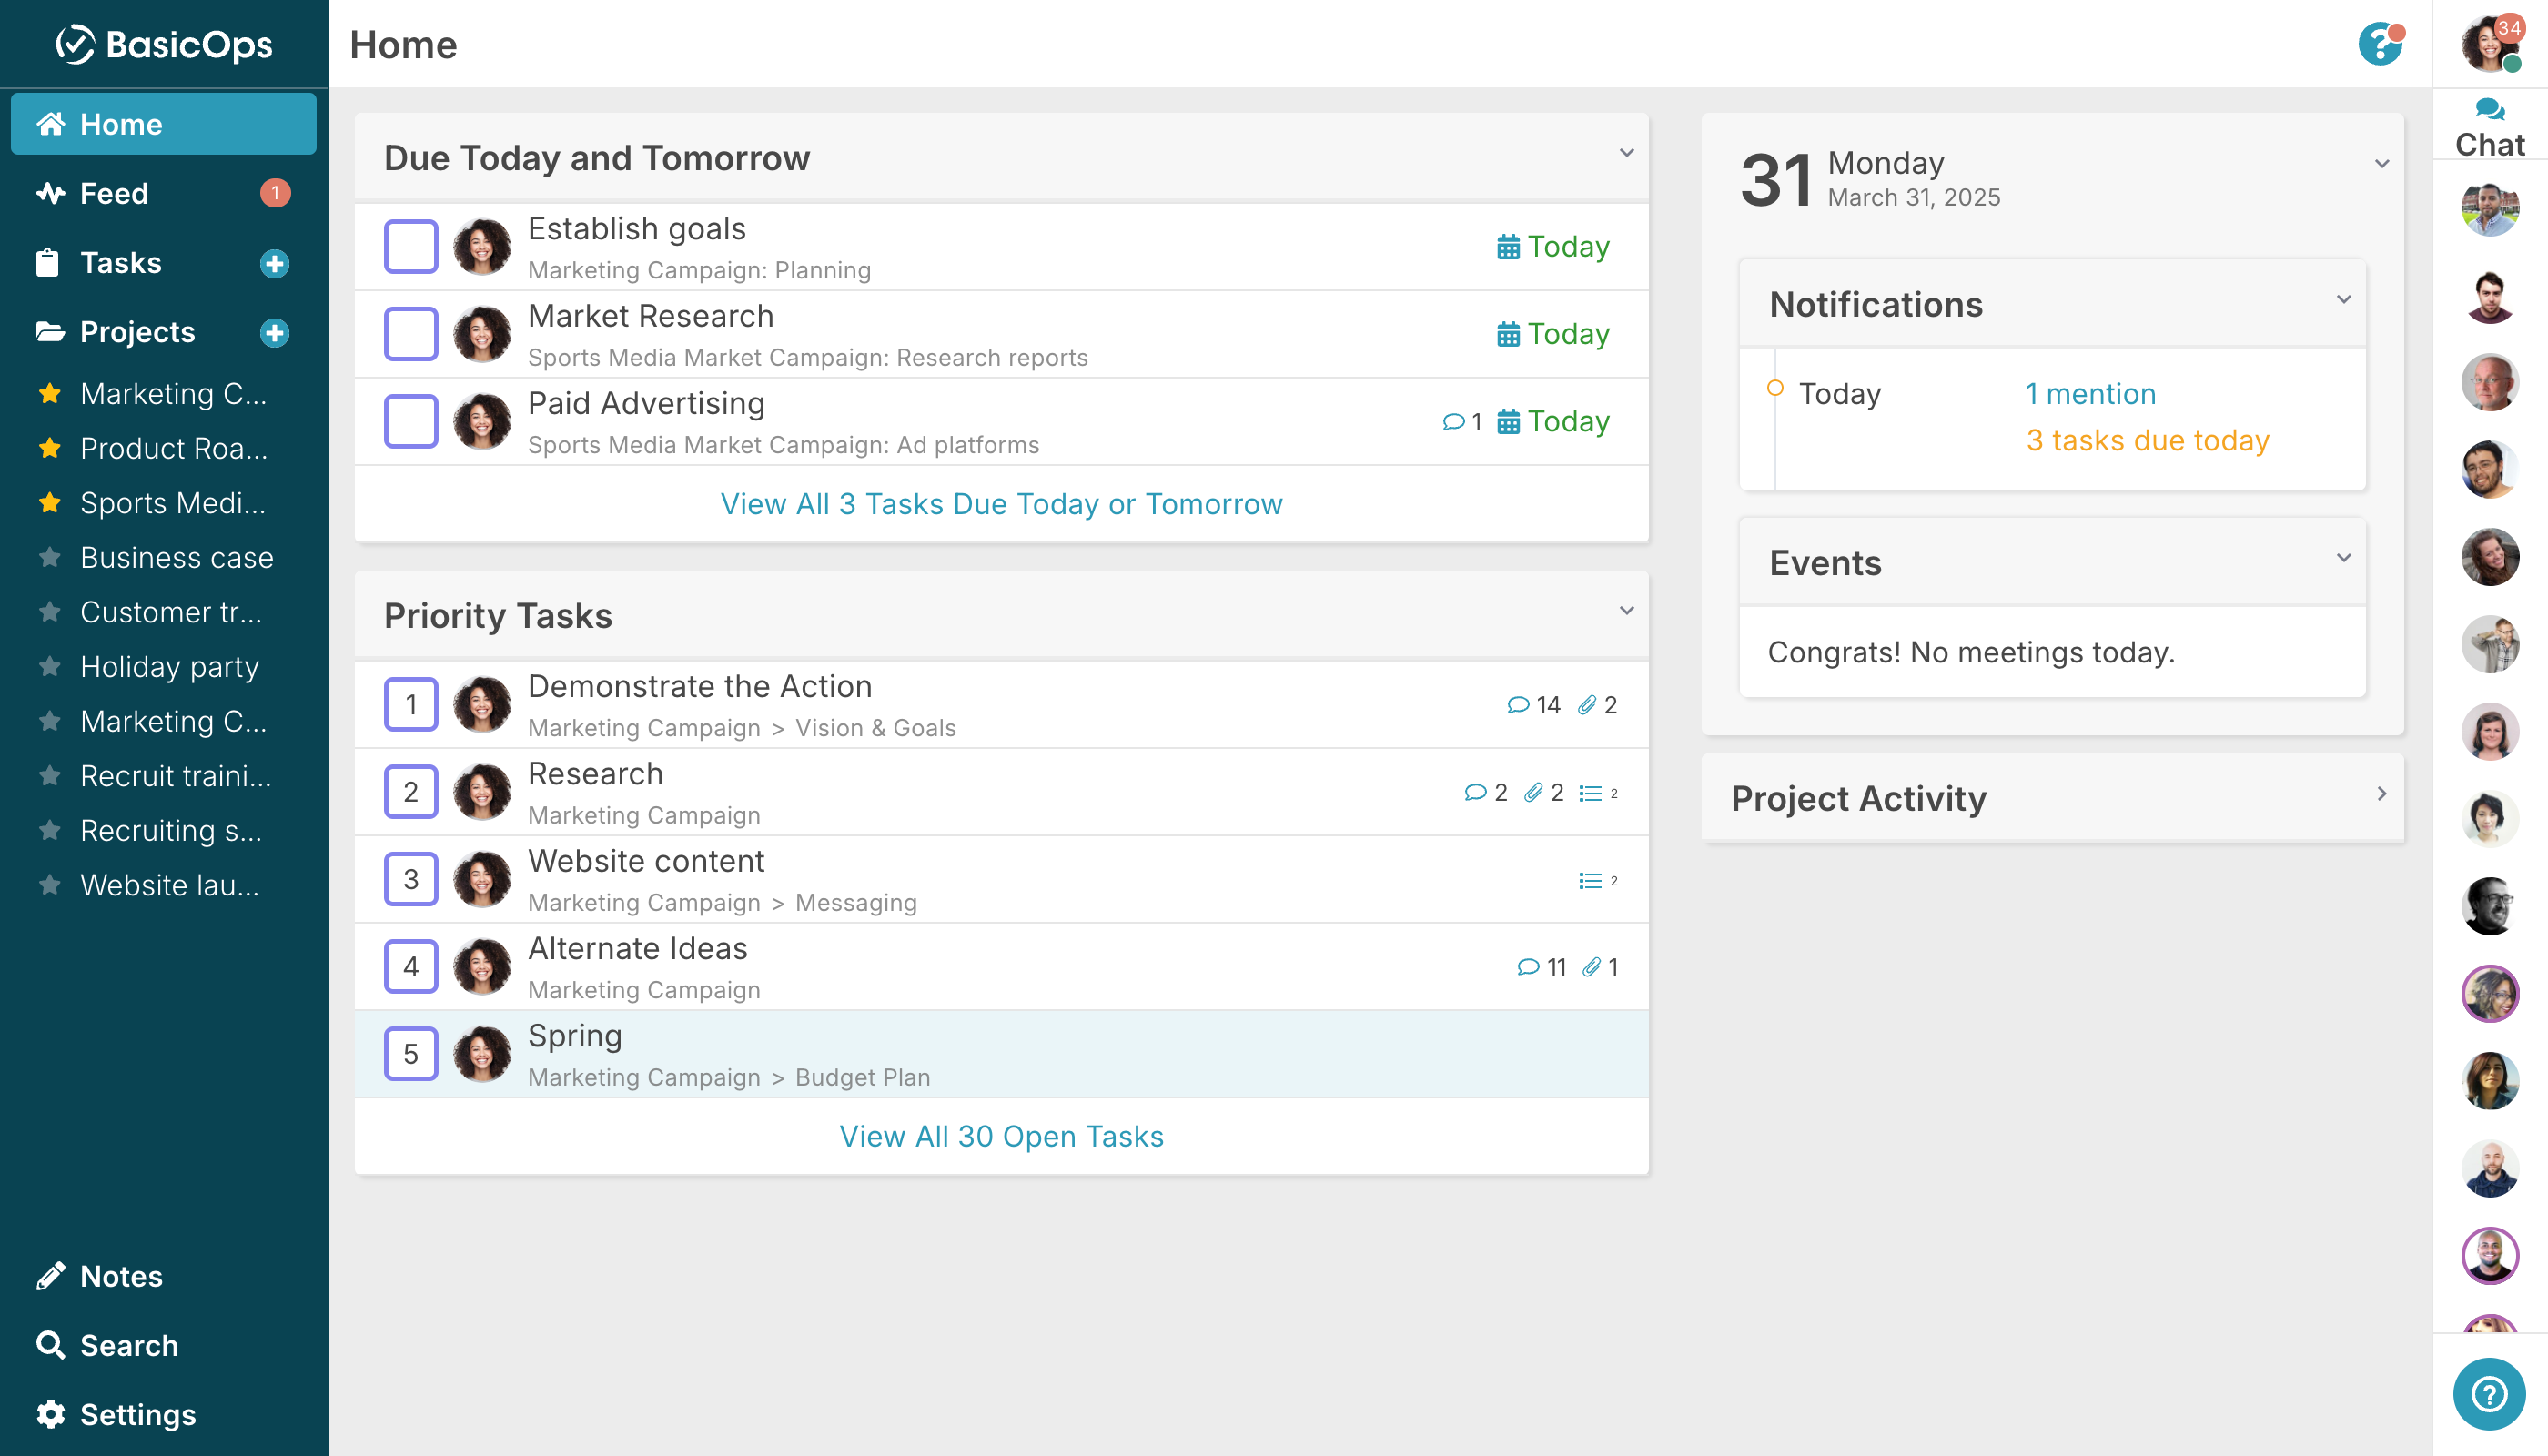
Task: Open the 1 mention notification link
Action: (2091, 394)
